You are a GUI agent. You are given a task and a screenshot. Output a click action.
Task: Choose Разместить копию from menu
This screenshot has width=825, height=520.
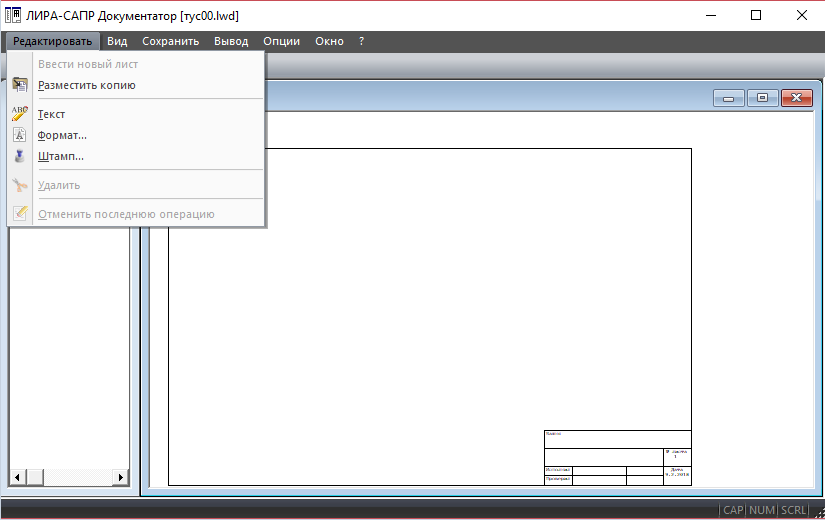pos(136,85)
